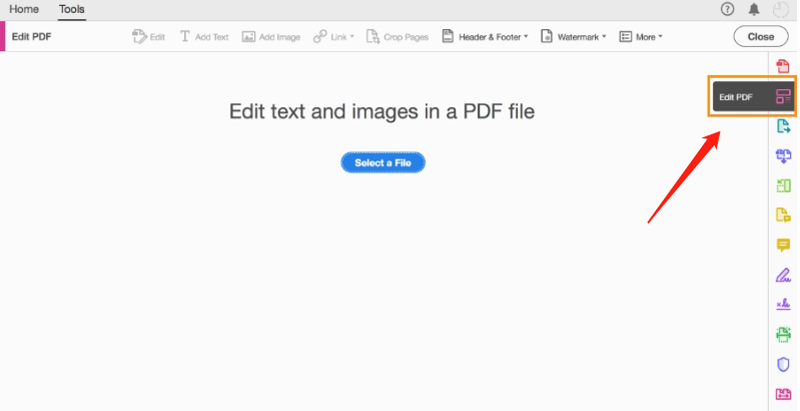Click the Select a File button

click(383, 163)
